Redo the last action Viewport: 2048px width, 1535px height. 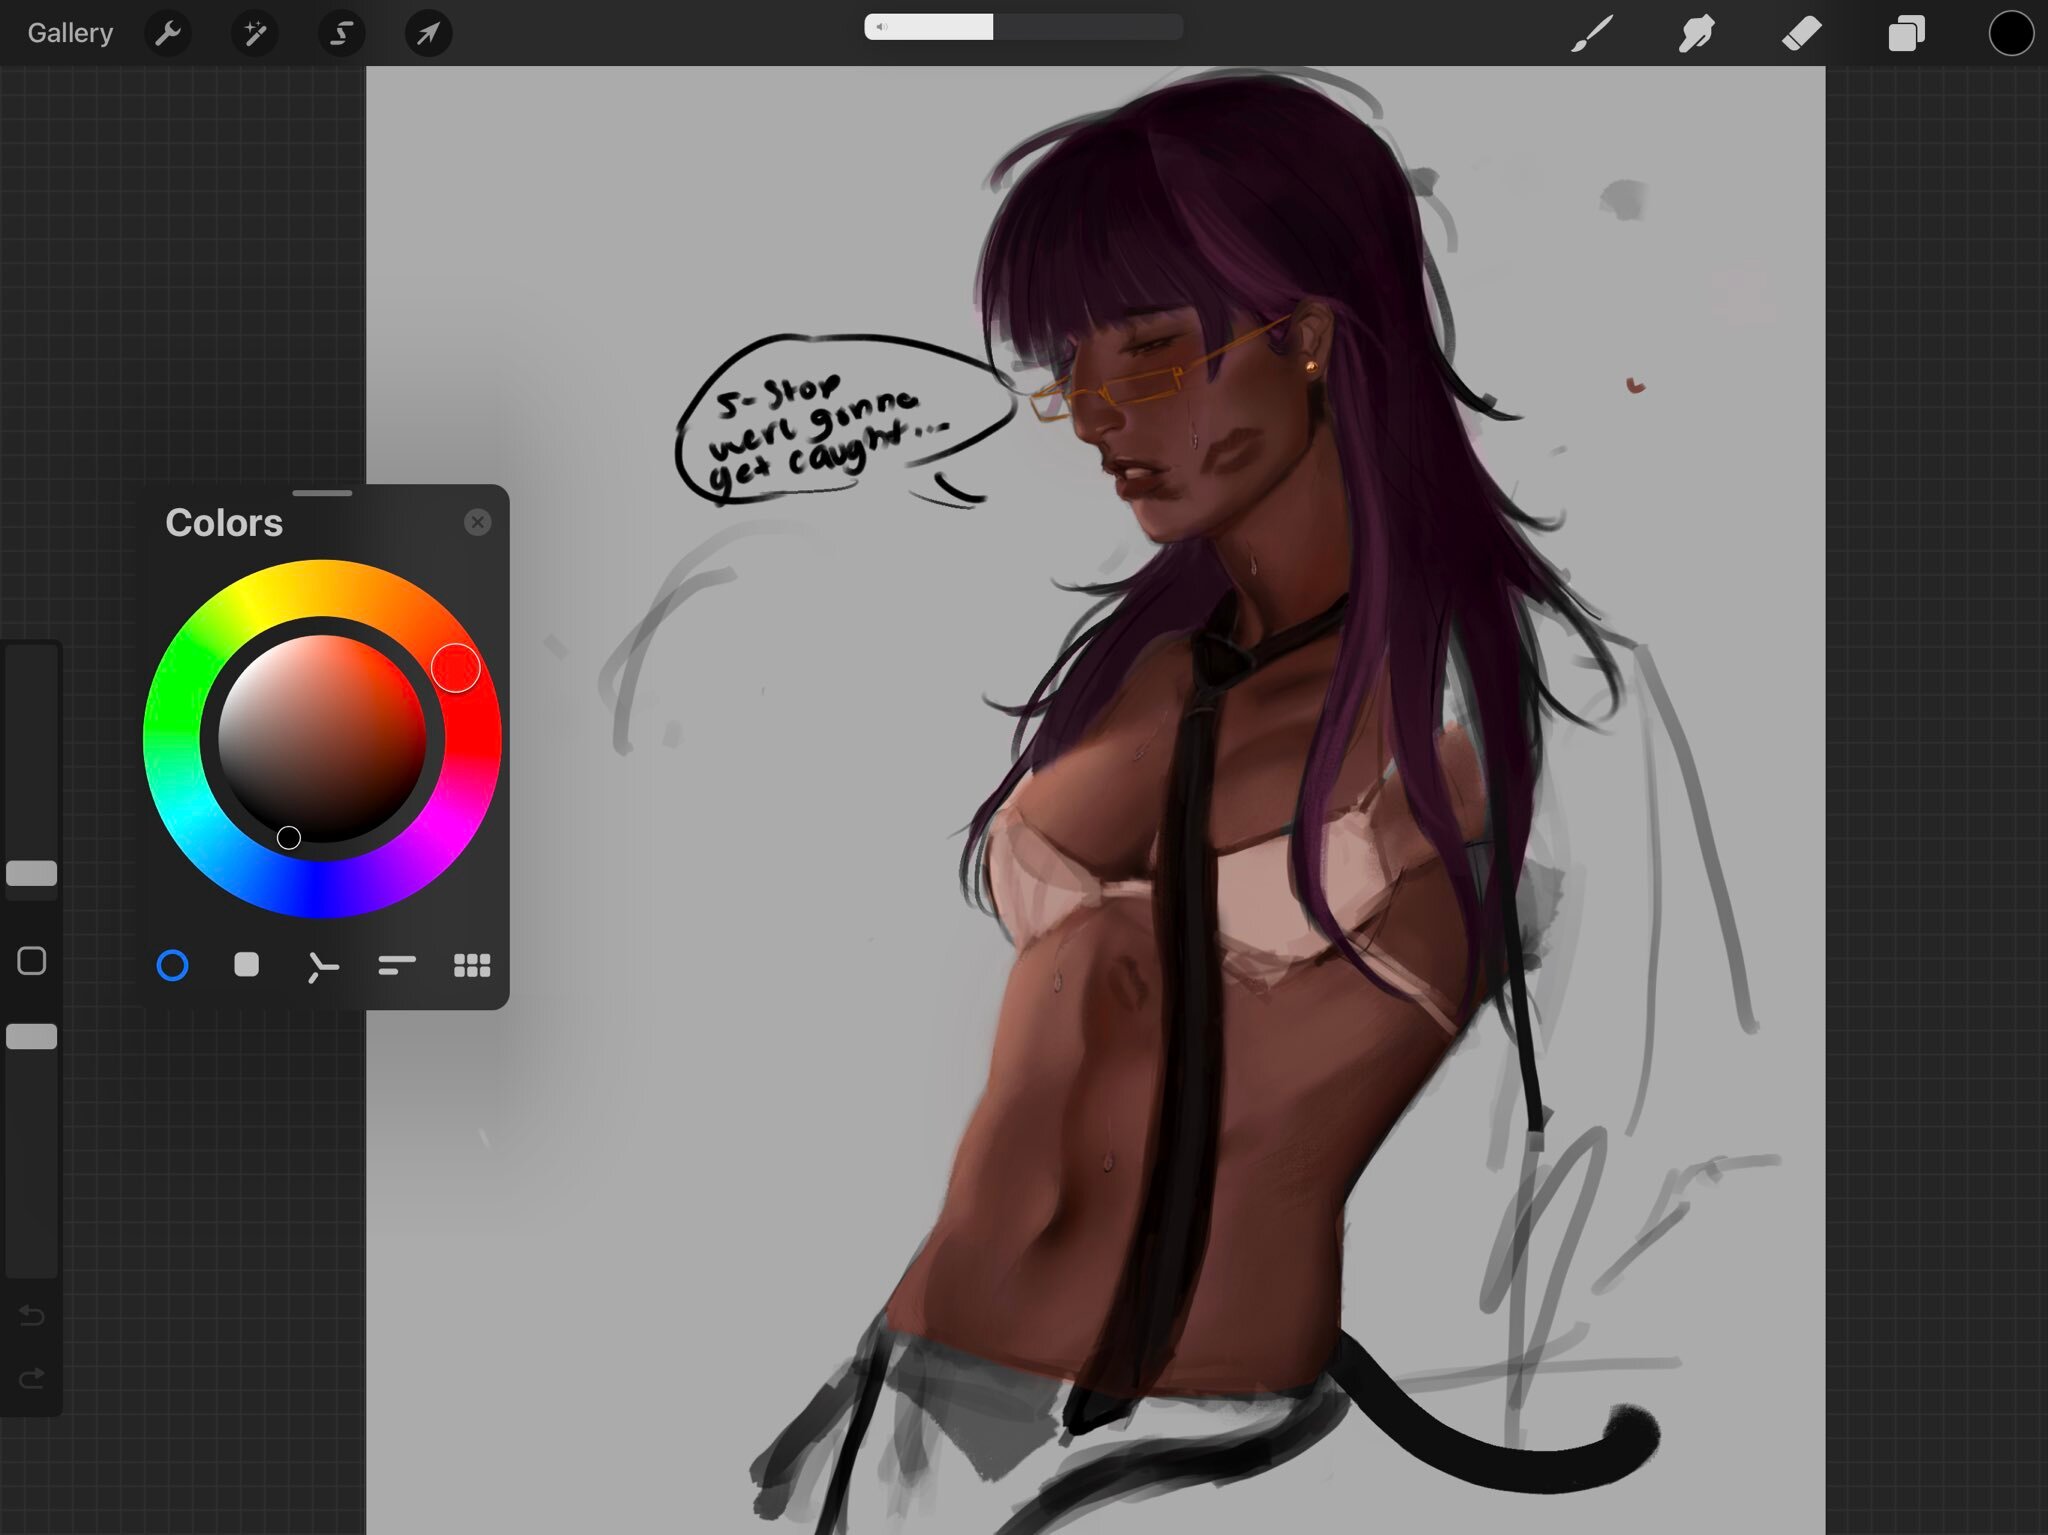click(x=32, y=1379)
